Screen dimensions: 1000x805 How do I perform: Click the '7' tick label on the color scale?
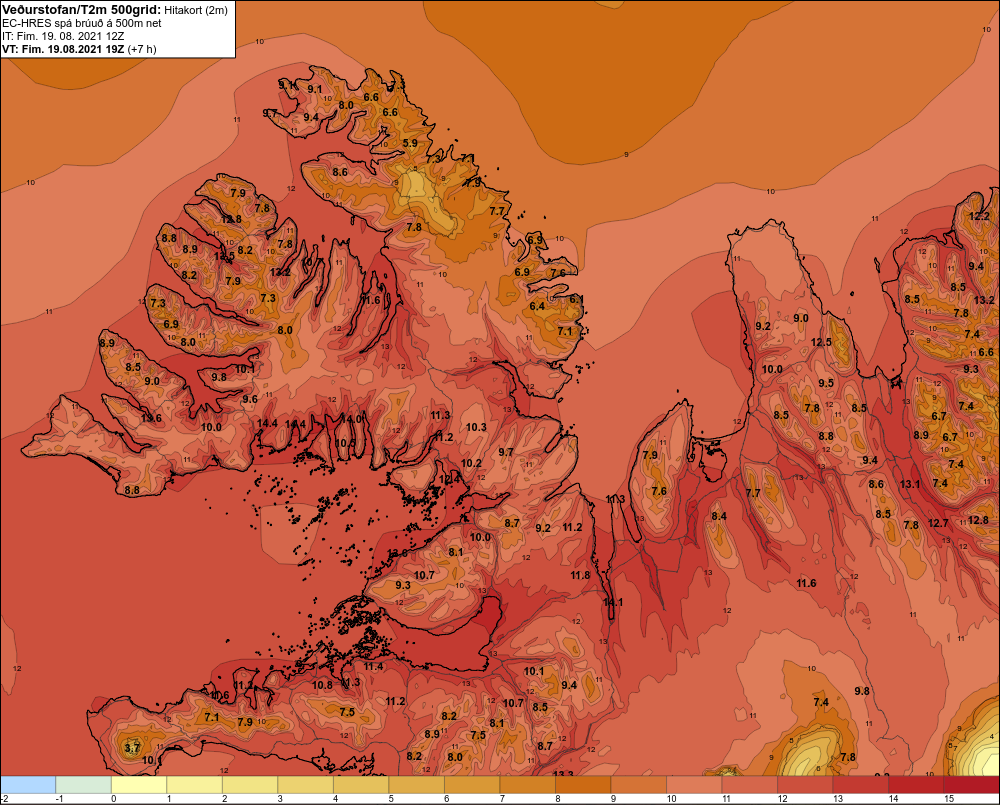(x=502, y=799)
